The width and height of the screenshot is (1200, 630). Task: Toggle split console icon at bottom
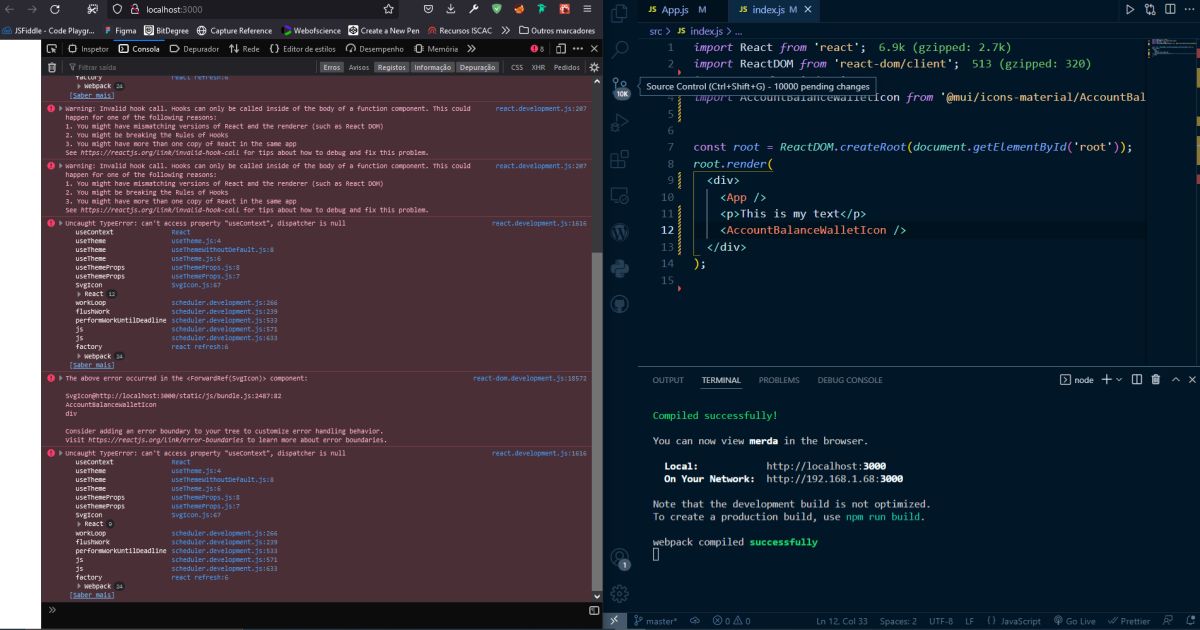point(594,610)
